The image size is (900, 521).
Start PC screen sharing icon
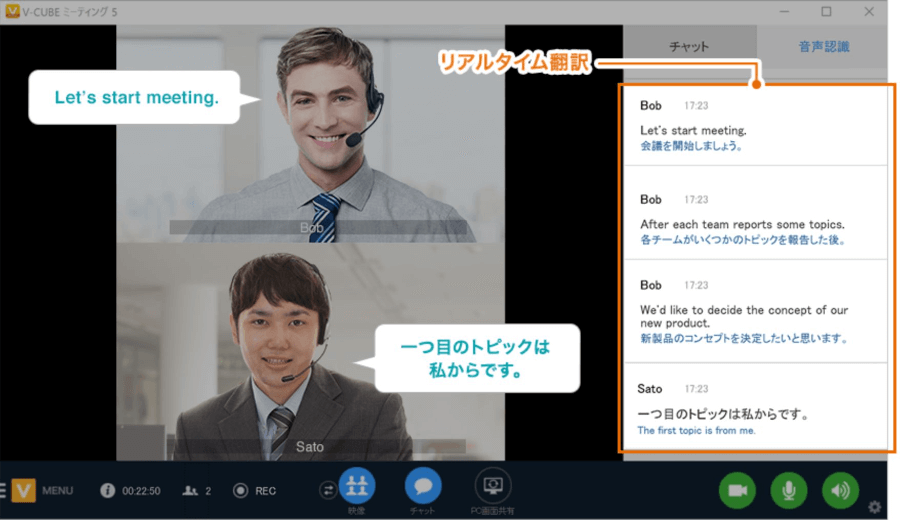[x=492, y=486]
